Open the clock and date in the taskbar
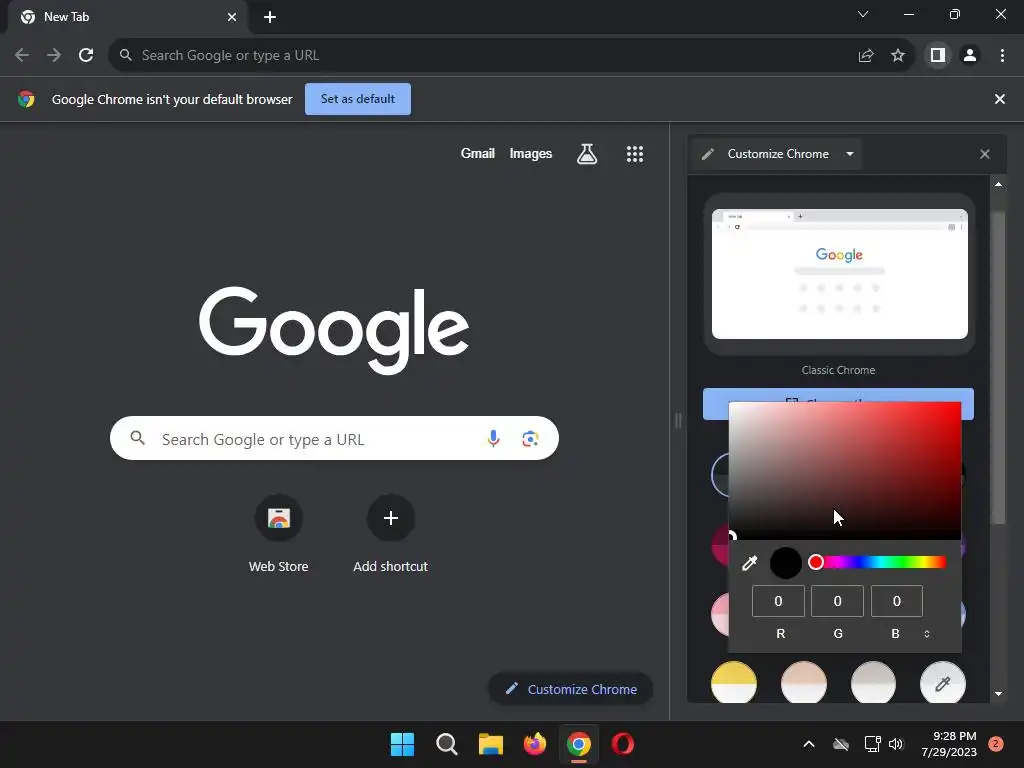 (949, 744)
